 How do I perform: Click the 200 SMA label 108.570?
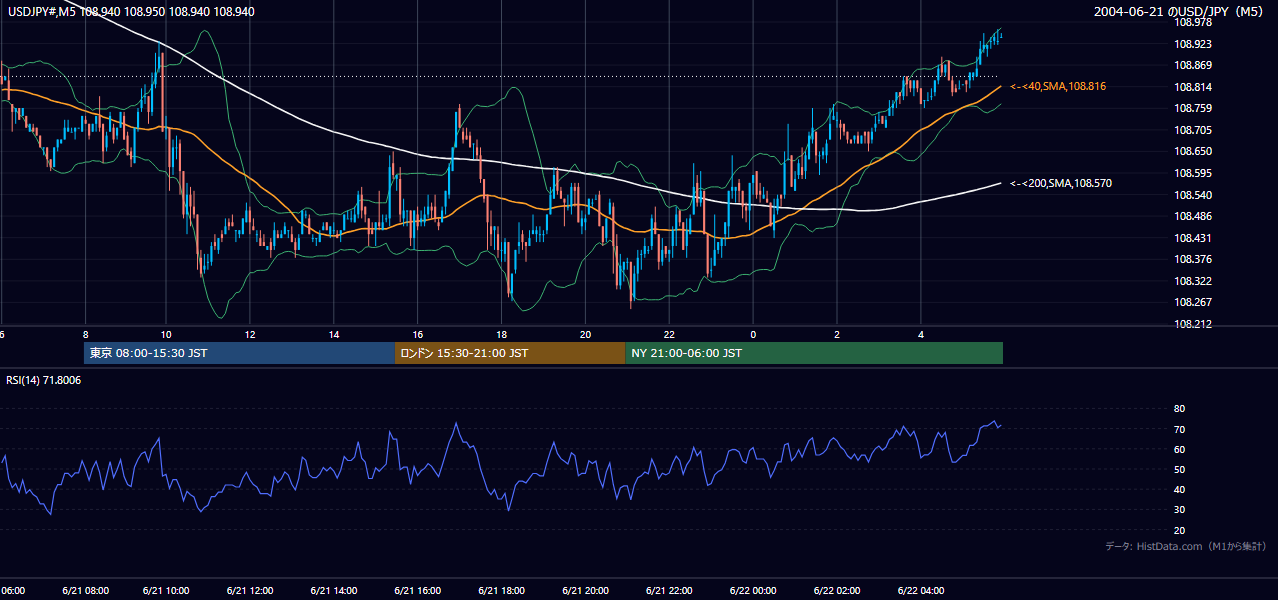(1061, 183)
